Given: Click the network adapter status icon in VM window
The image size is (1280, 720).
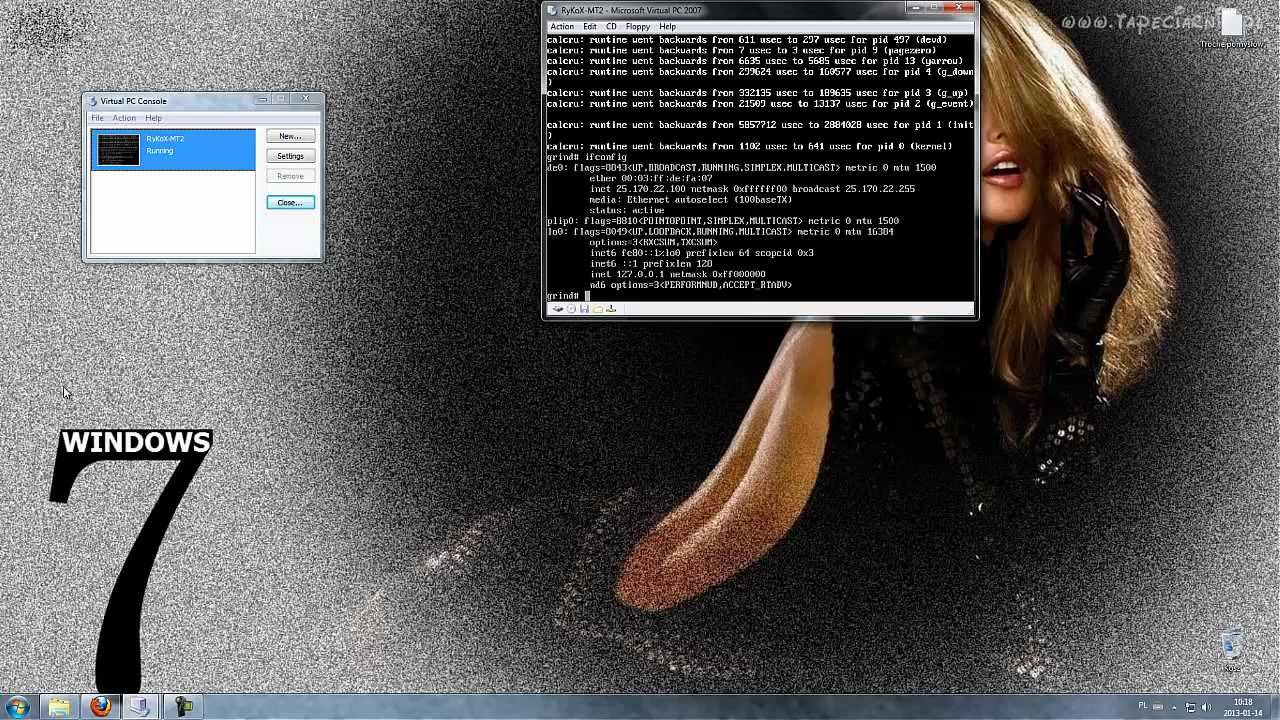Looking at the screenshot, I should tap(611, 309).
